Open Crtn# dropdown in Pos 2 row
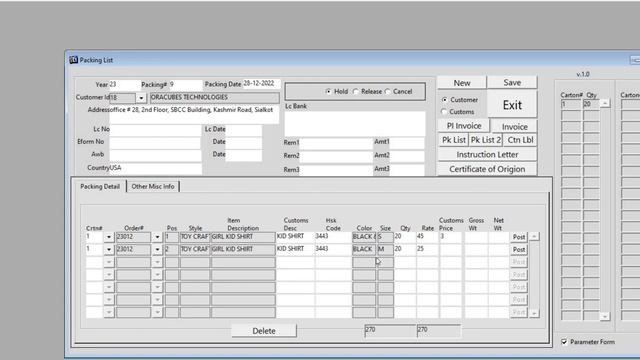Image resolution: width=640 pixels, height=360 pixels. pyautogui.click(x=109, y=249)
